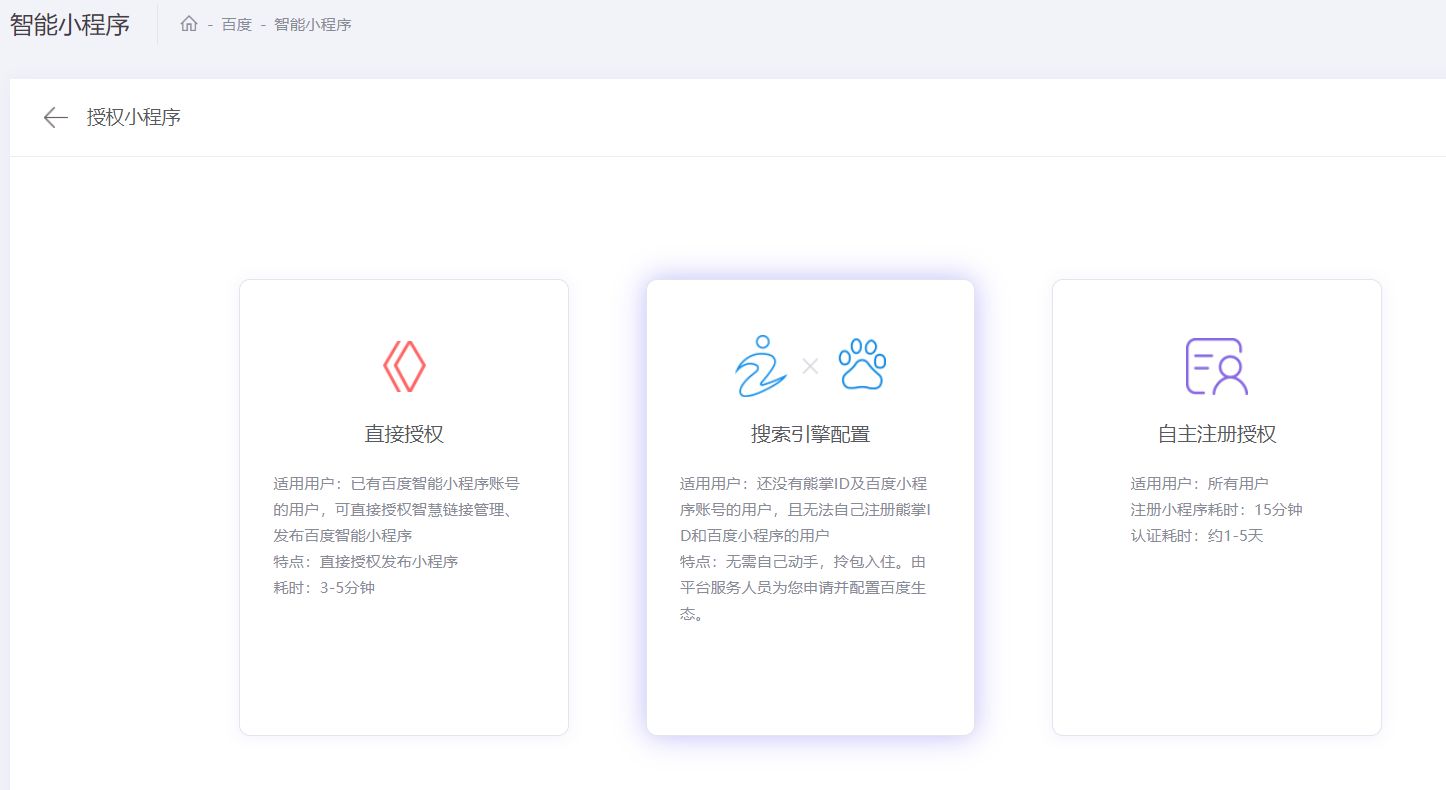Click the back arrow beside 授权小程序
1446x790 pixels.
click(x=55, y=118)
